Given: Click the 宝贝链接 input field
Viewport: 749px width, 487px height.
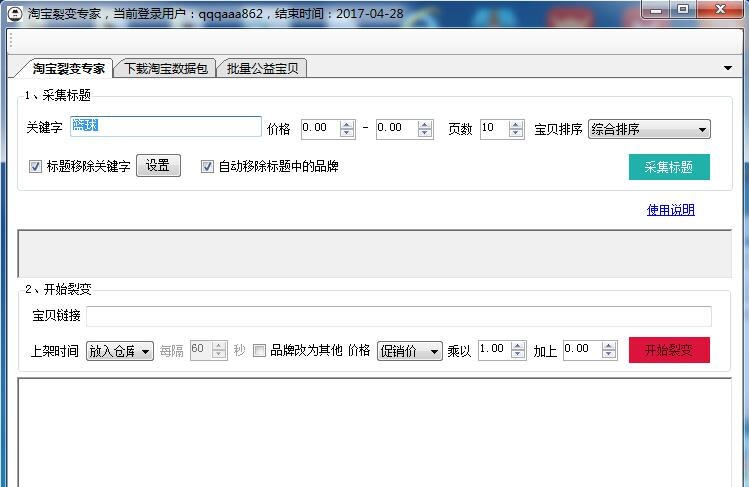Looking at the screenshot, I should (x=399, y=317).
